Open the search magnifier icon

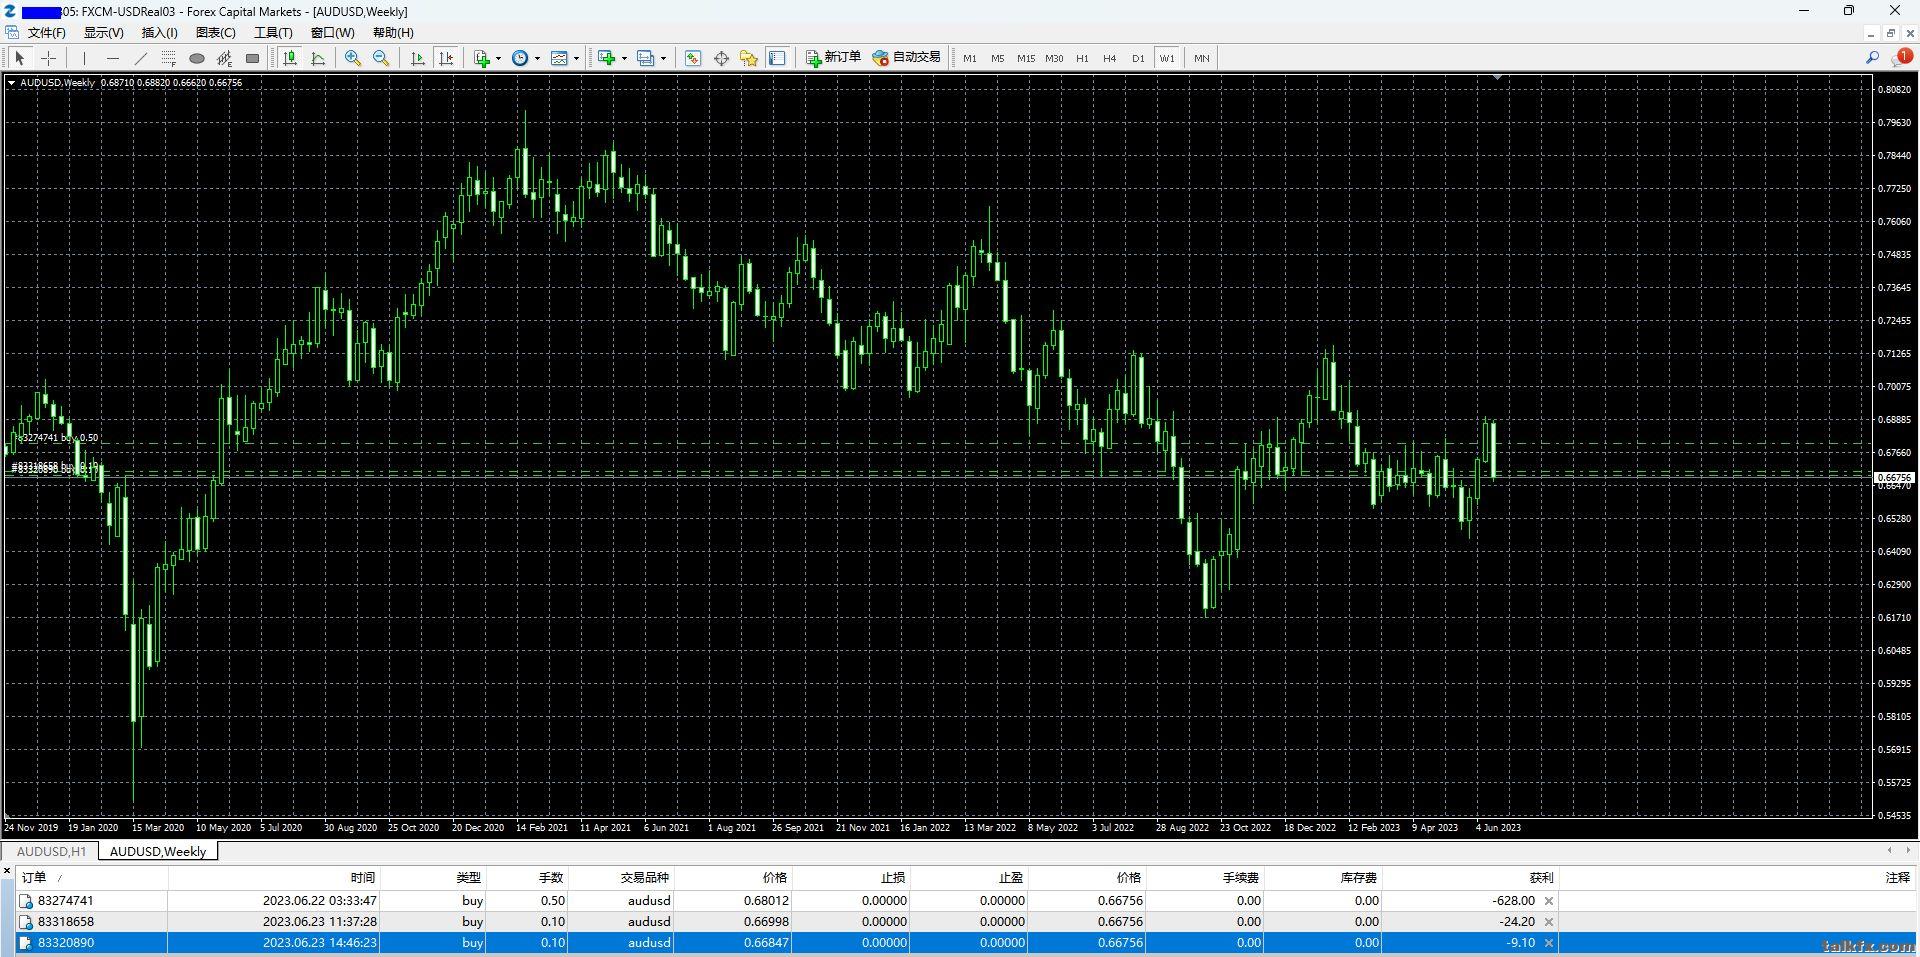pyautogui.click(x=1872, y=58)
